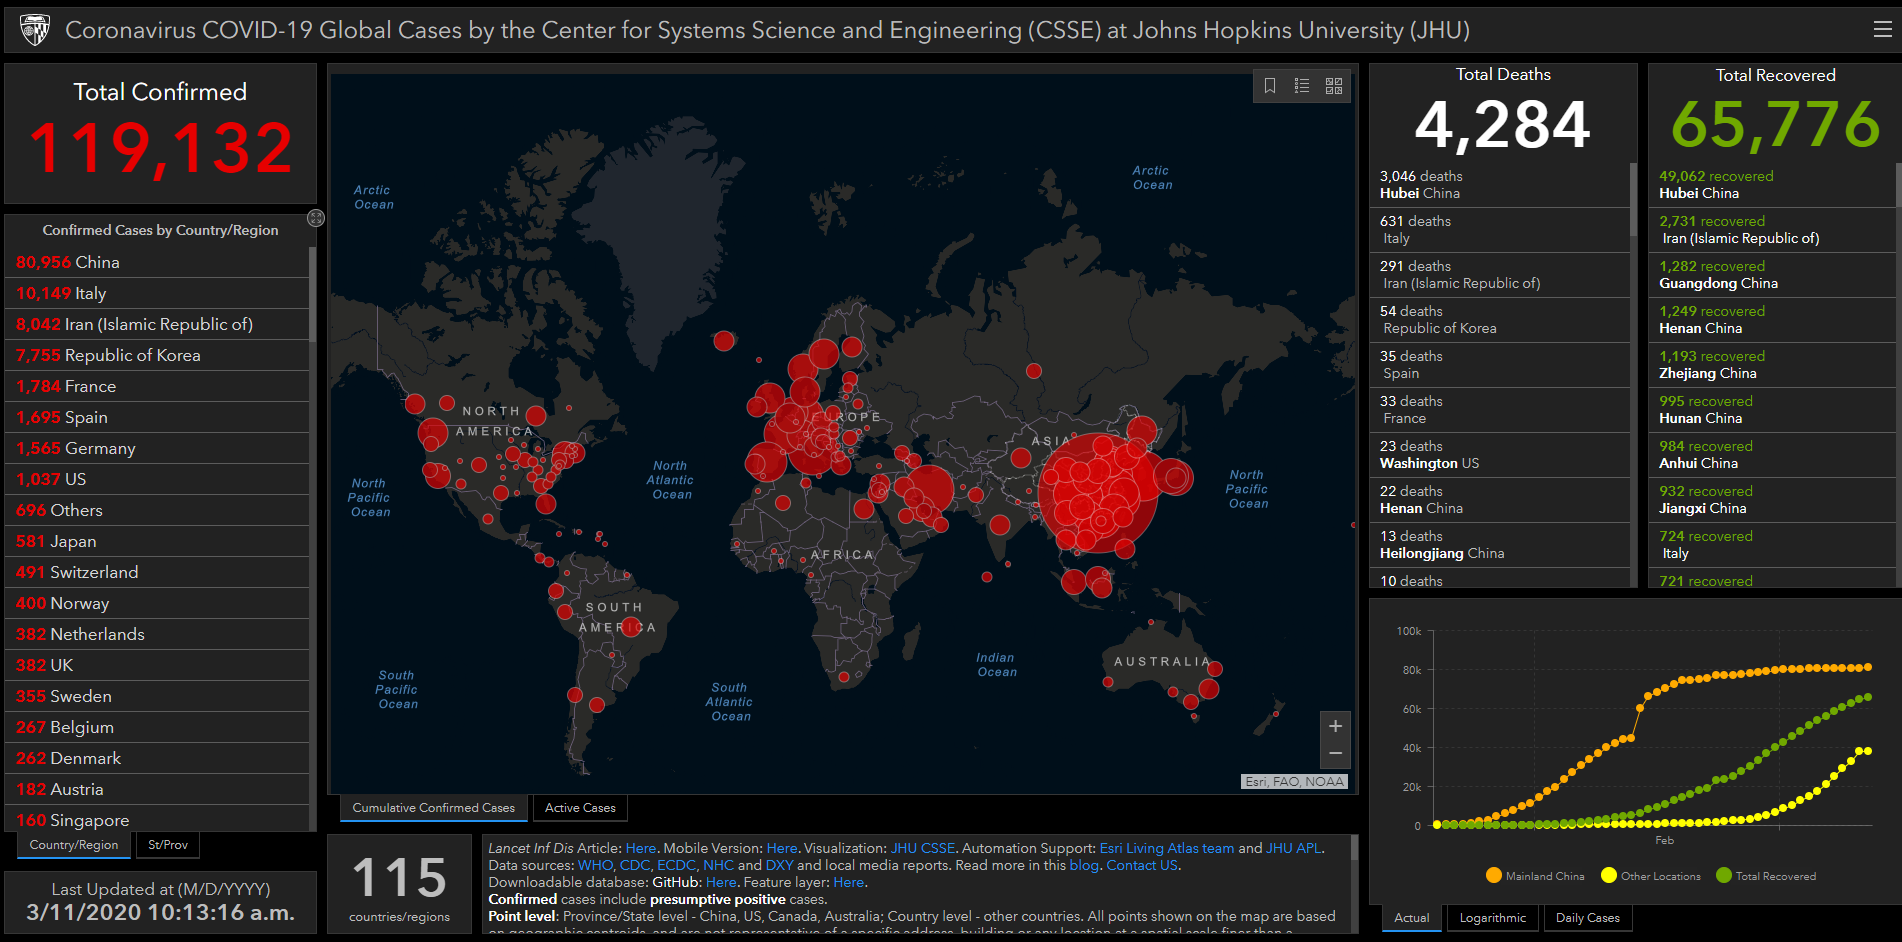Select 400 Norway row
The height and width of the screenshot is (942, 1902).
coord(157,603)
